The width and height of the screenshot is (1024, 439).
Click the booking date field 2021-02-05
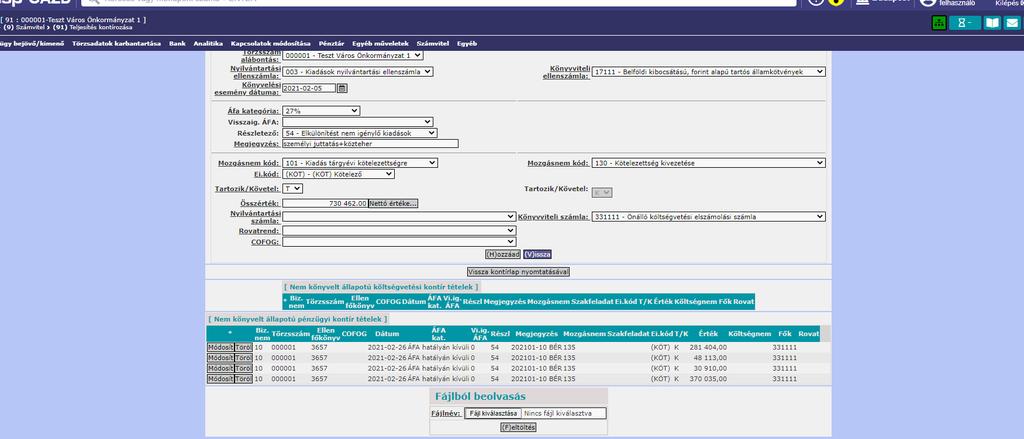click(310, 88)
